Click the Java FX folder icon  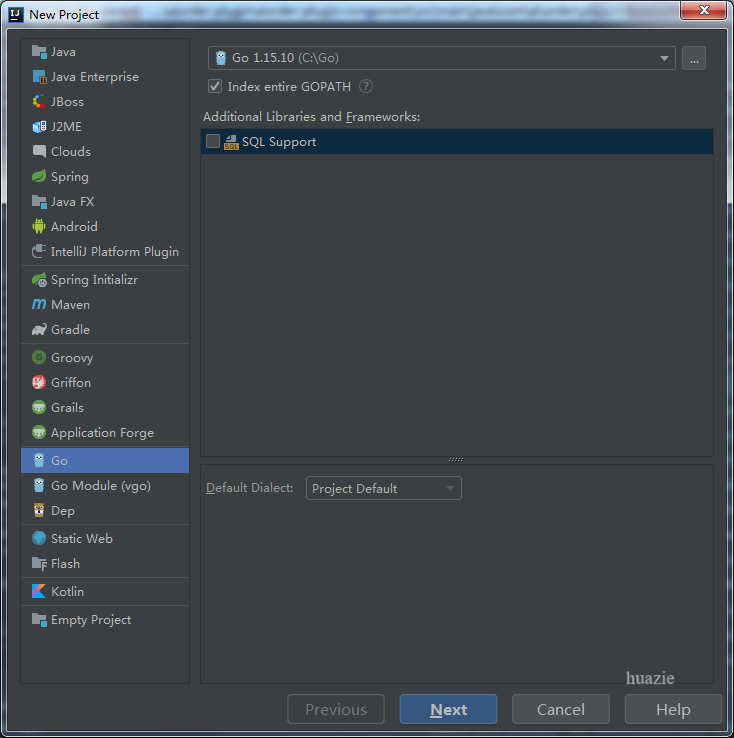39,201
